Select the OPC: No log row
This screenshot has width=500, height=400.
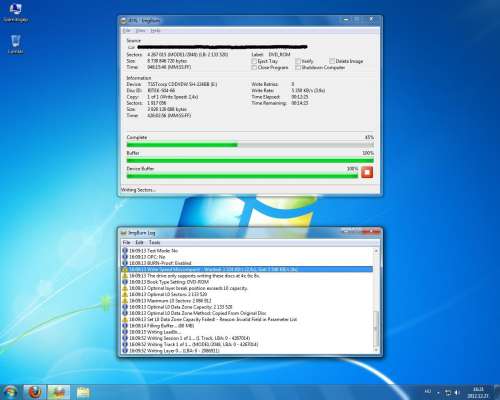247,257
